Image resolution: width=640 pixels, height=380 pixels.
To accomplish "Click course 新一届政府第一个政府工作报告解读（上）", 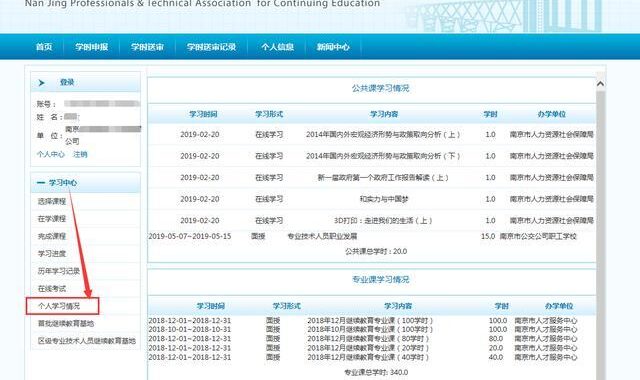I will pos(383,178).
